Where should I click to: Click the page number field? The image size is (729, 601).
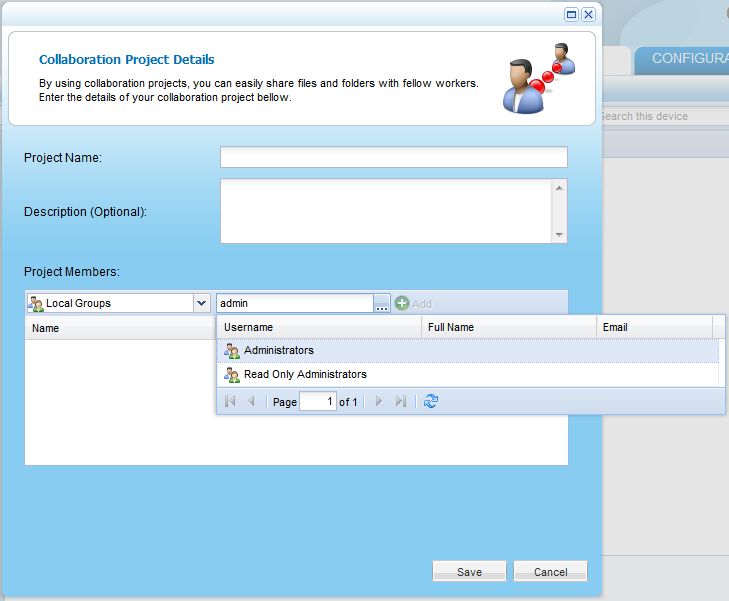coord(318,401)
